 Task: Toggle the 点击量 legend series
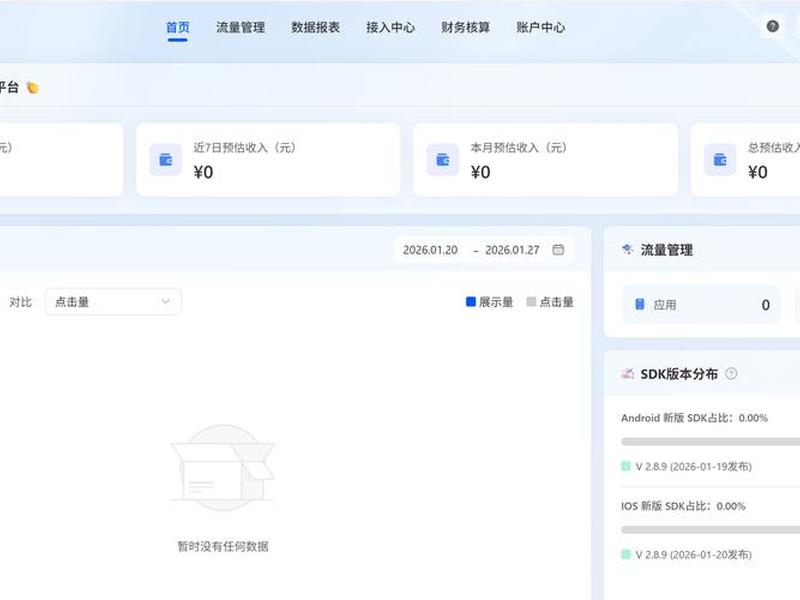click(550, 302)
